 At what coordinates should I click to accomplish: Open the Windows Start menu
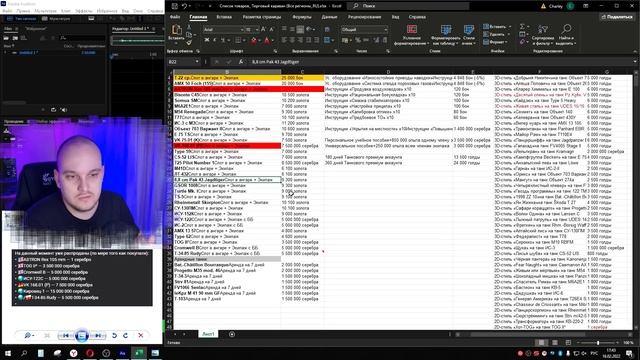pos(8,353)
